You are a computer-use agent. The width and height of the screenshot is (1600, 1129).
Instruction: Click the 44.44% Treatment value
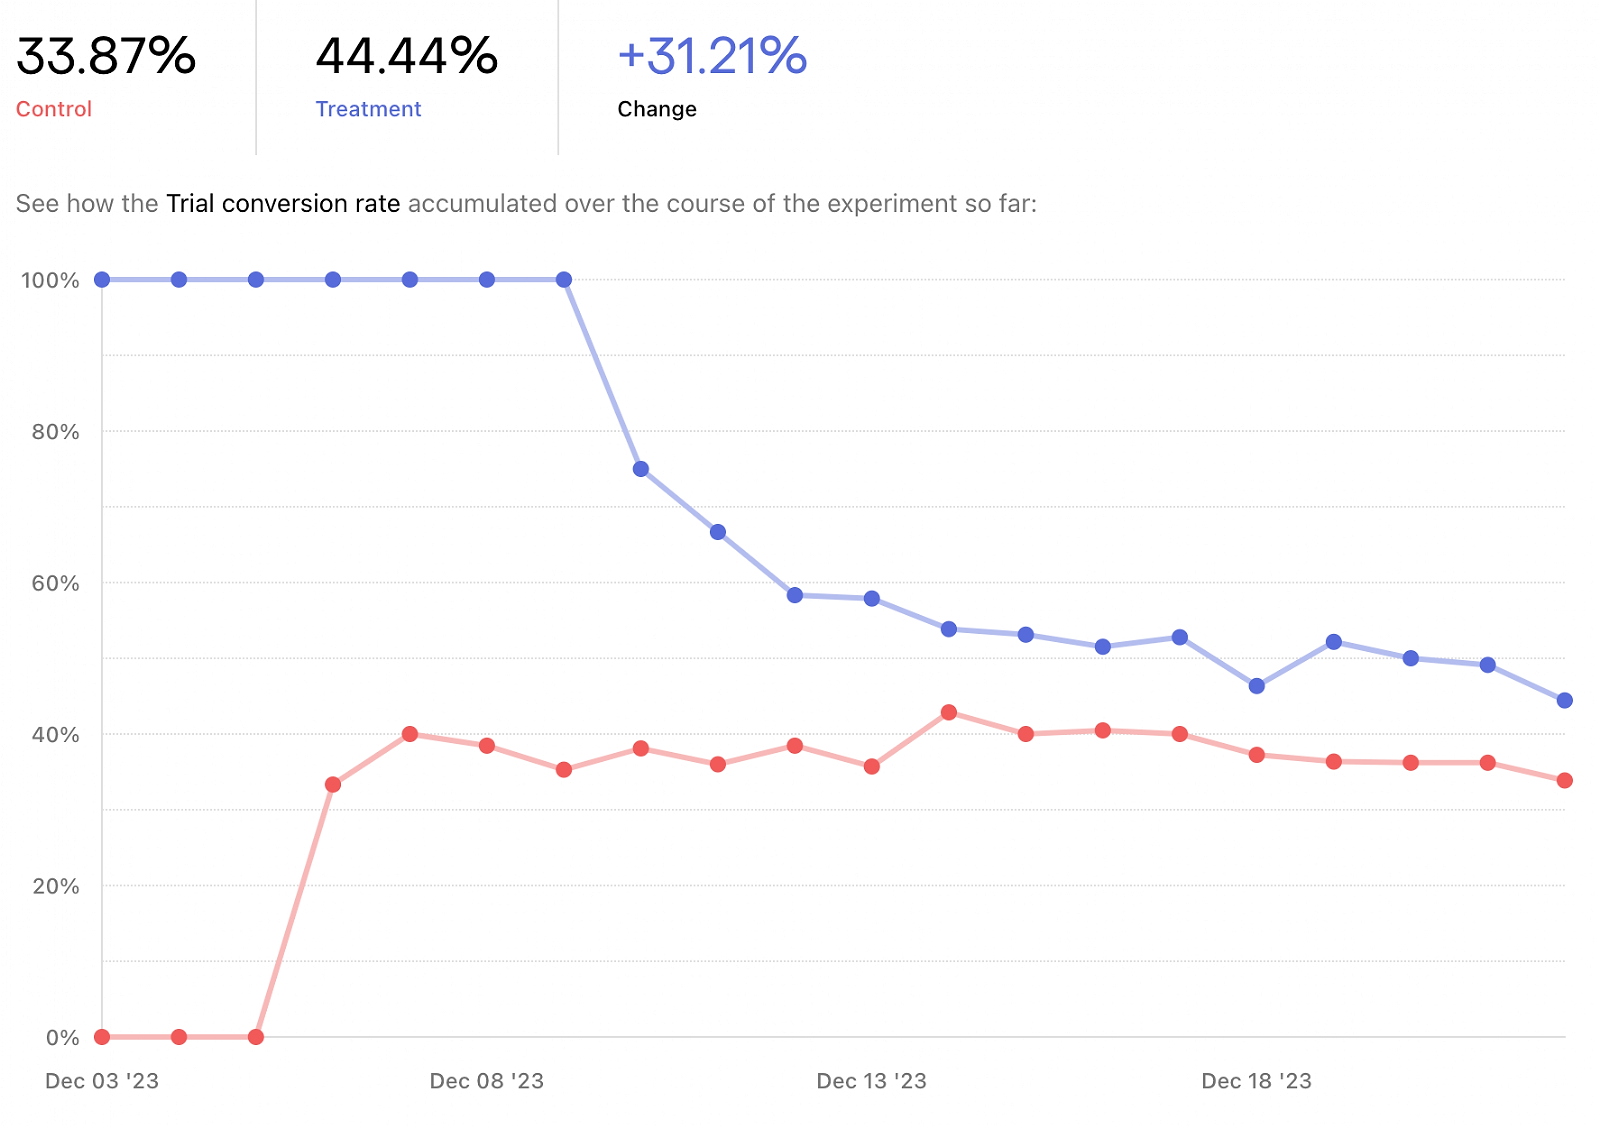pyautogui.click(x=407, y=56)
